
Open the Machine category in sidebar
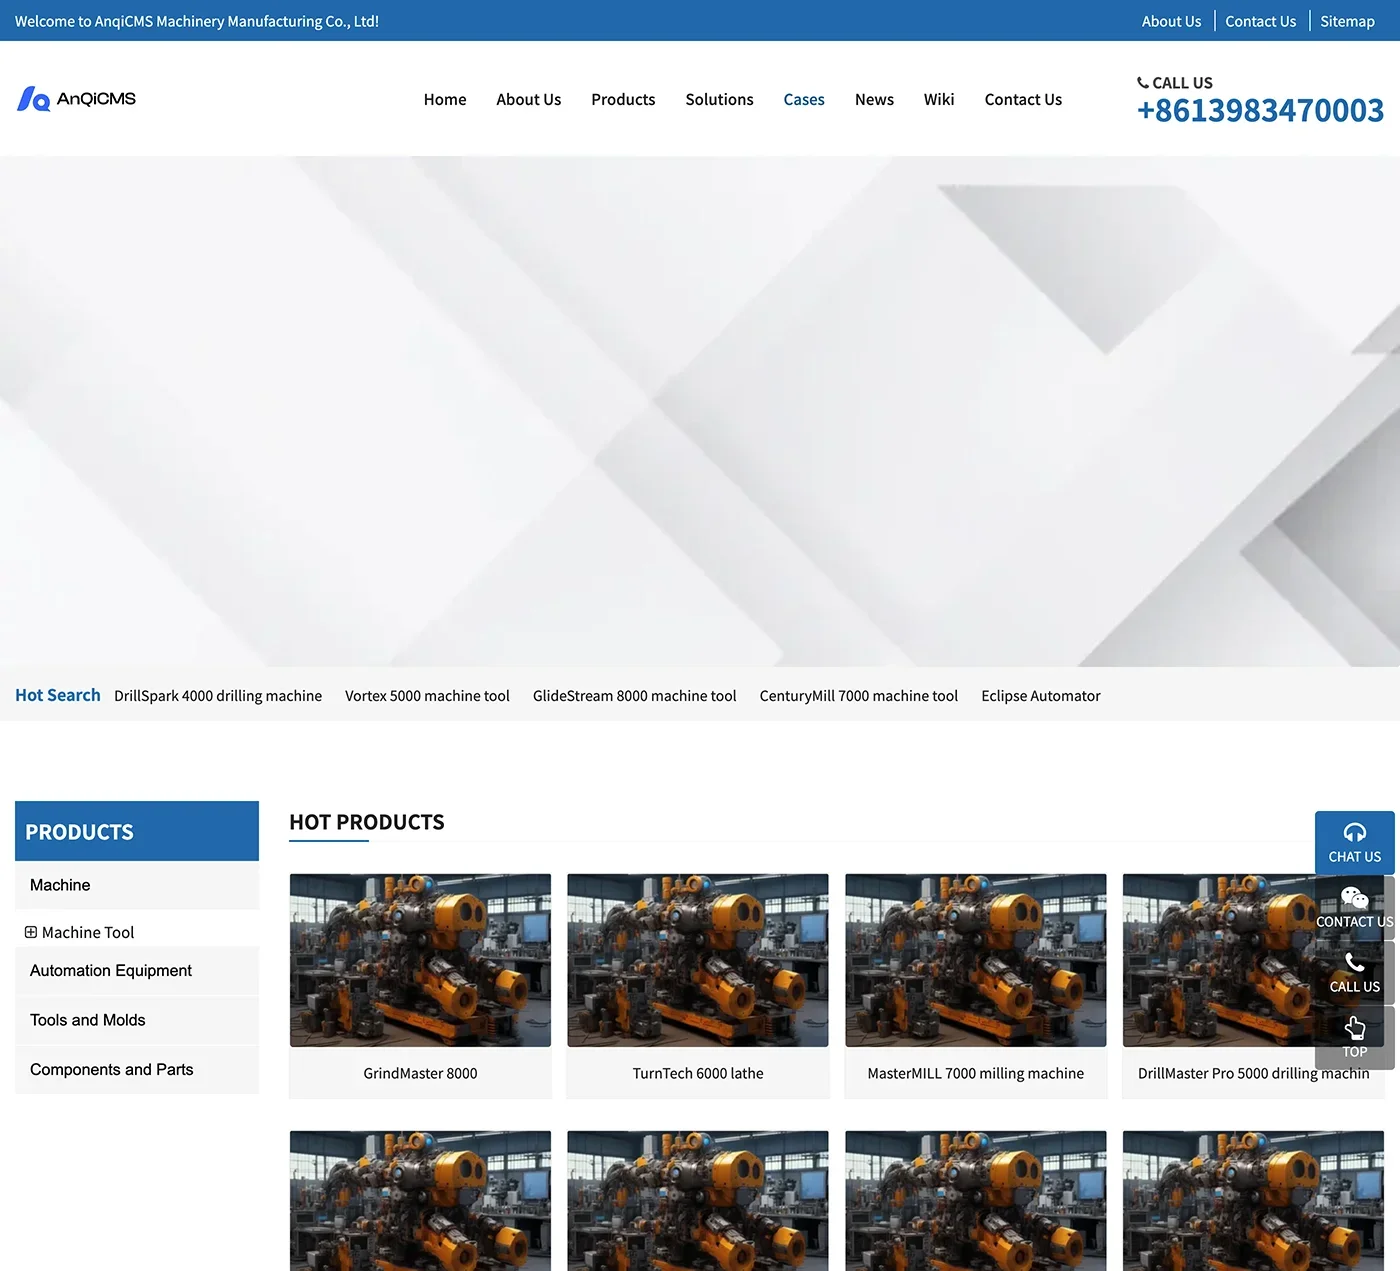pos(137,885)
